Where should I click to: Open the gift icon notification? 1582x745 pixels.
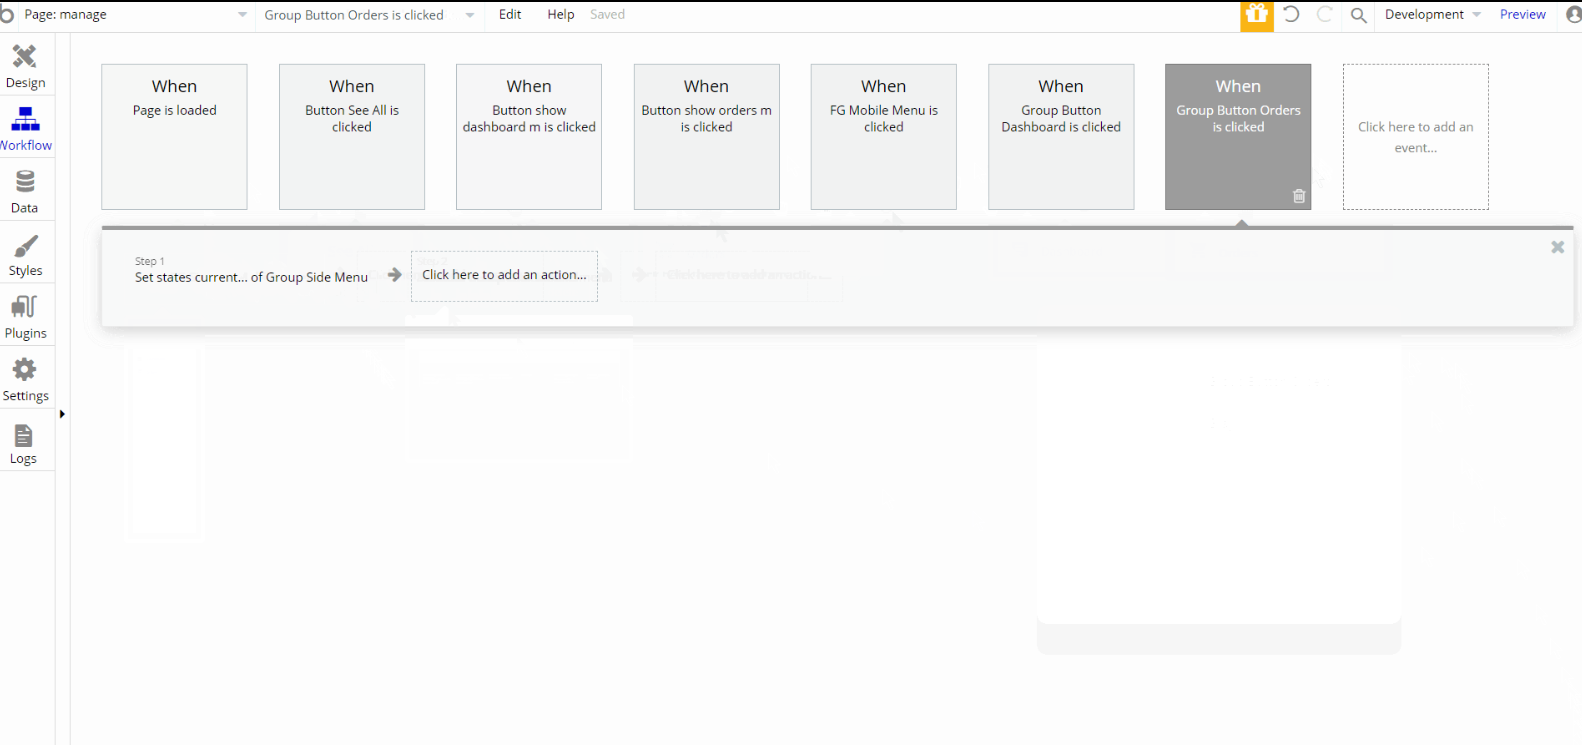[1257, 15]
